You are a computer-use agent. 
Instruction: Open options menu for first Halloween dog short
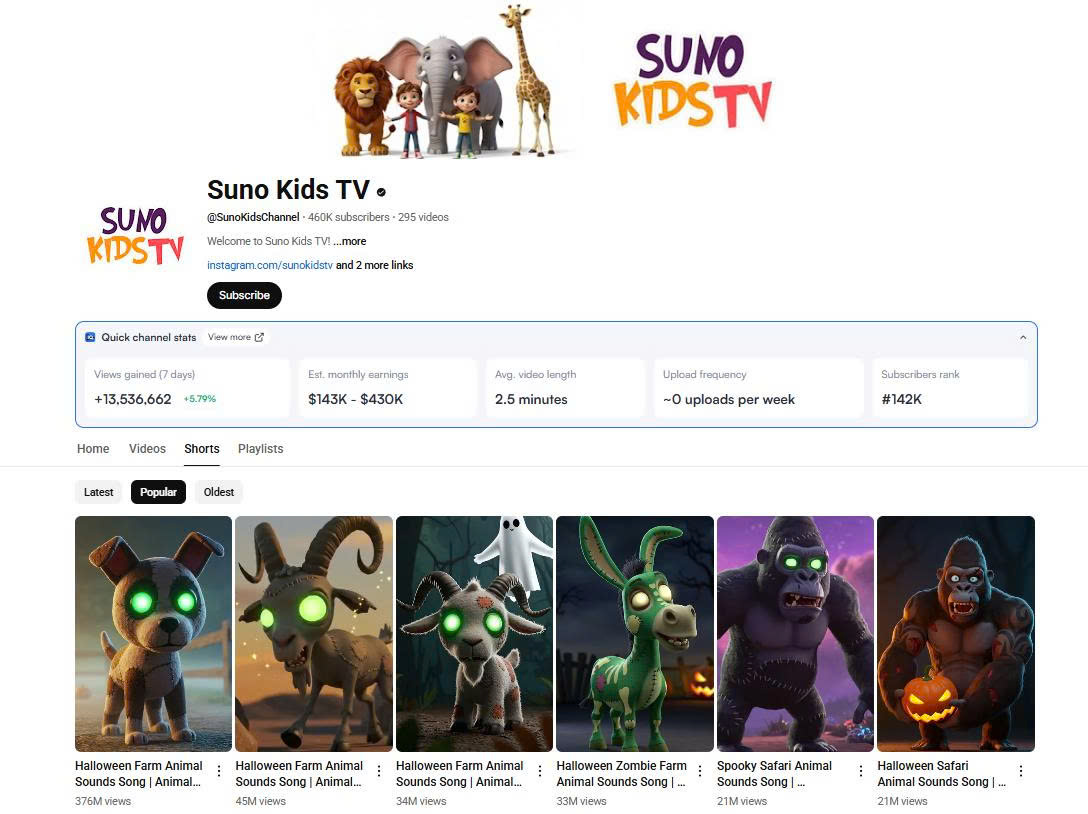pos(219,771)
